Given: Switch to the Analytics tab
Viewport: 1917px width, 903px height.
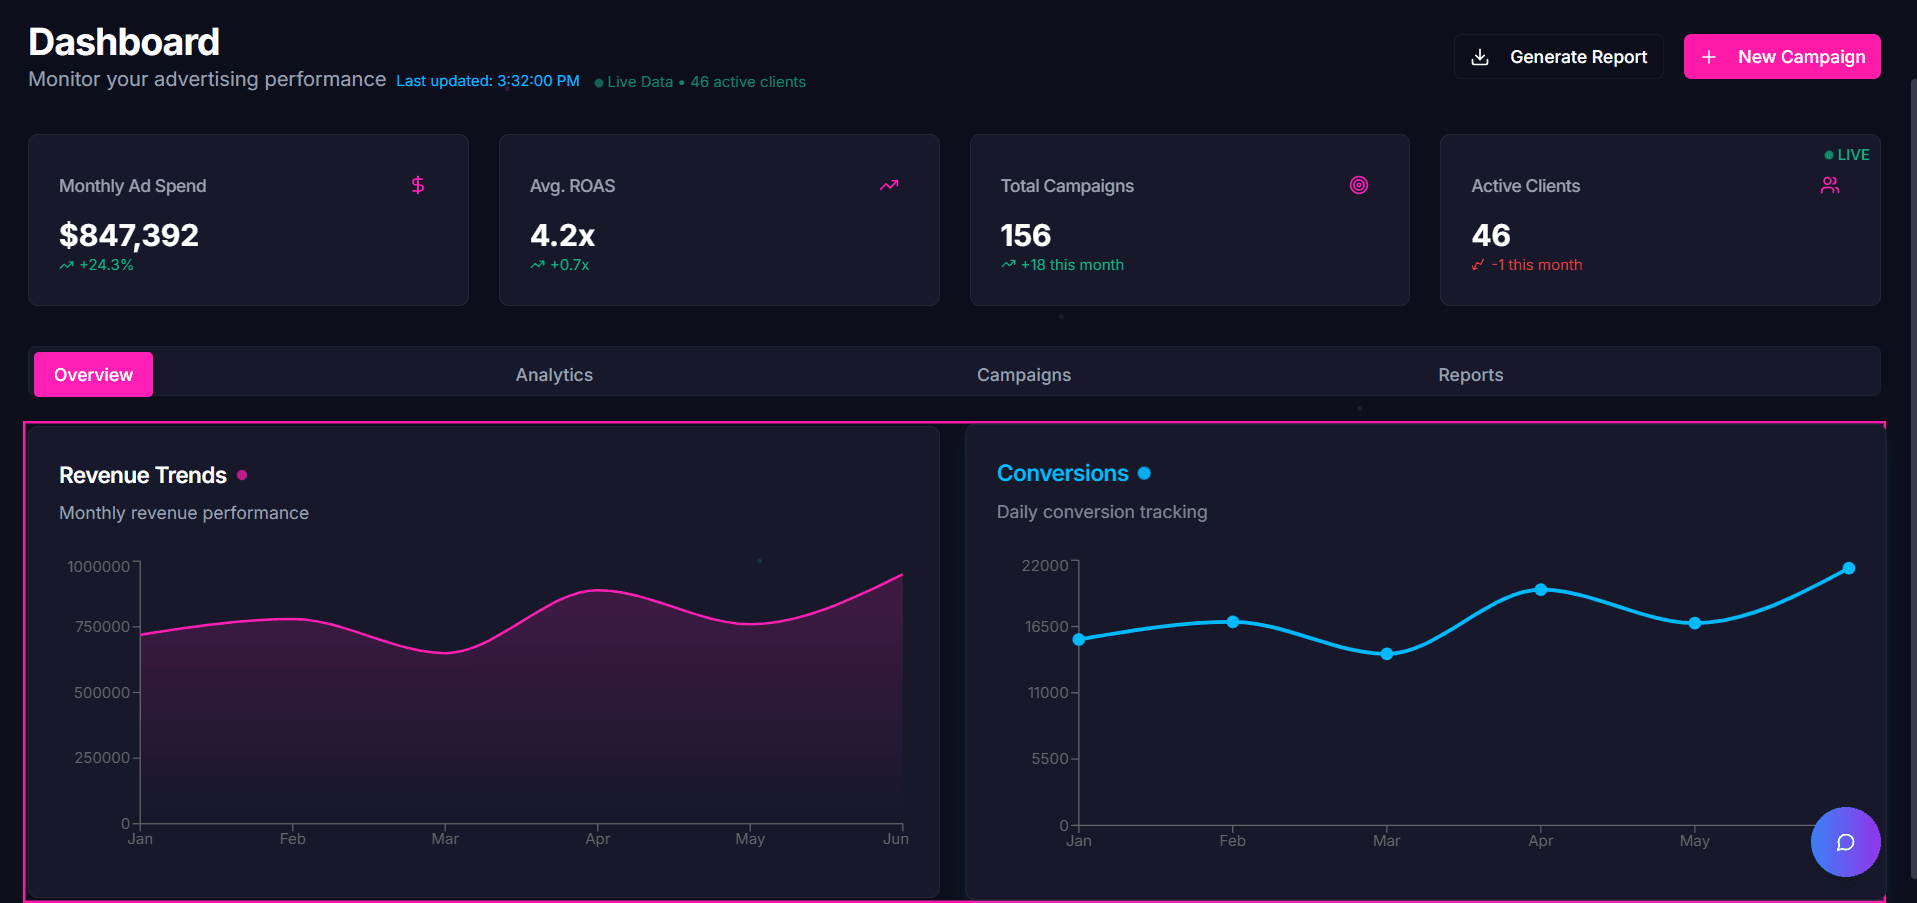Looking at the screenshot, I should click(553, 374).
